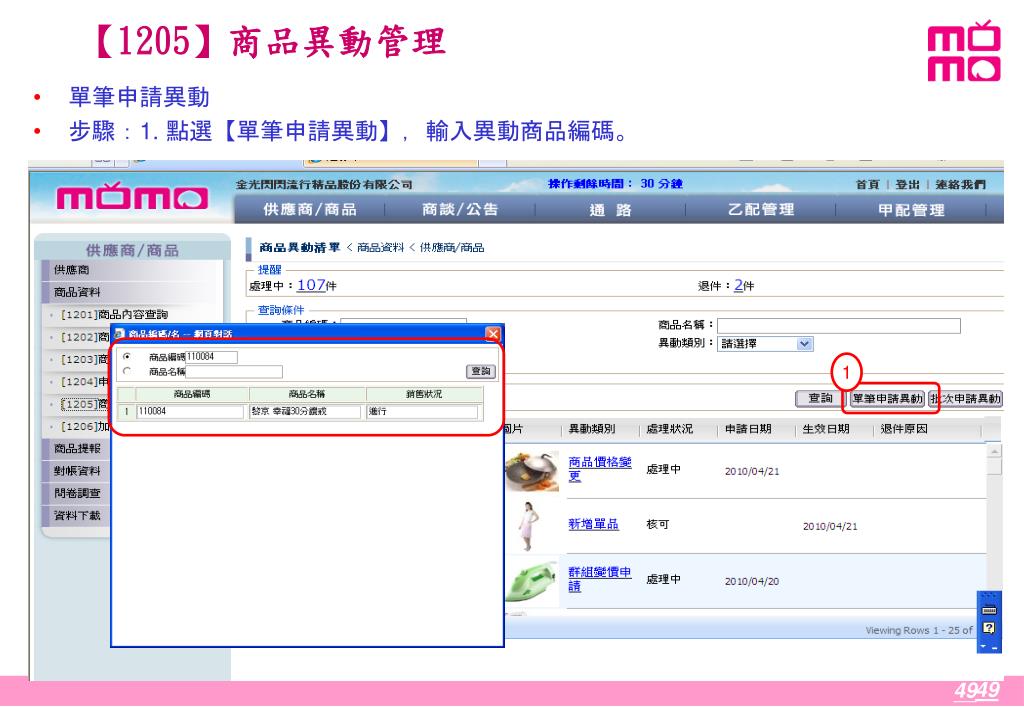This screenshot has width=1024, height=707.
Task: Open the 群組變價申請 link
Action: point(600,579)
